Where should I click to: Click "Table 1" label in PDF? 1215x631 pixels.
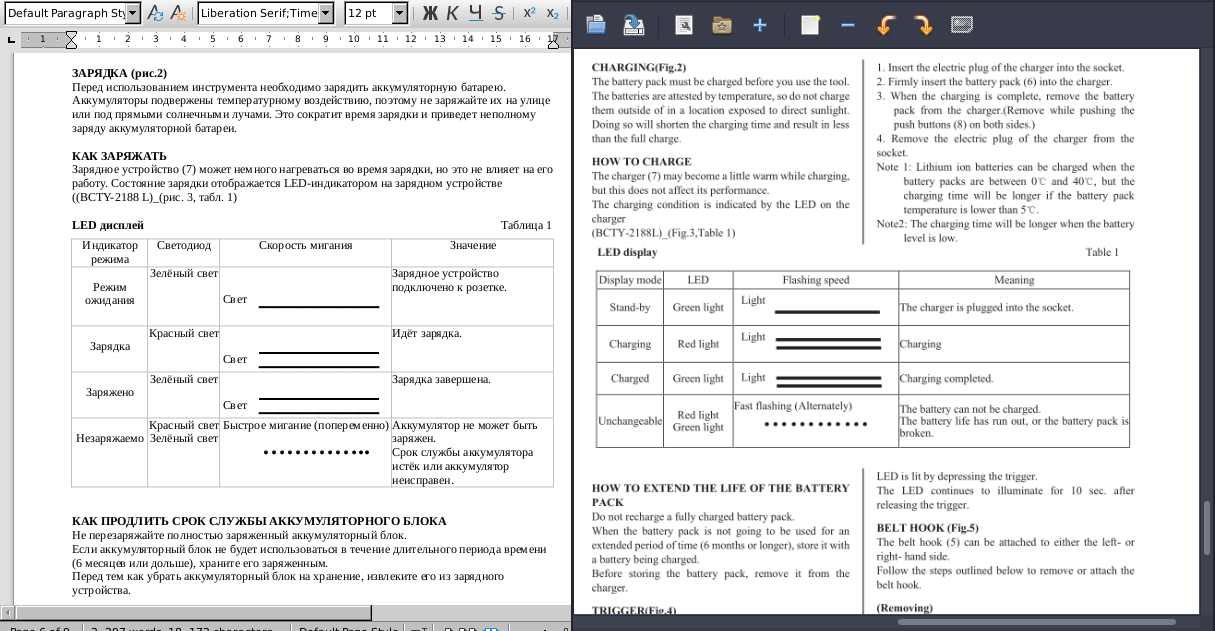pos(1102,252)
